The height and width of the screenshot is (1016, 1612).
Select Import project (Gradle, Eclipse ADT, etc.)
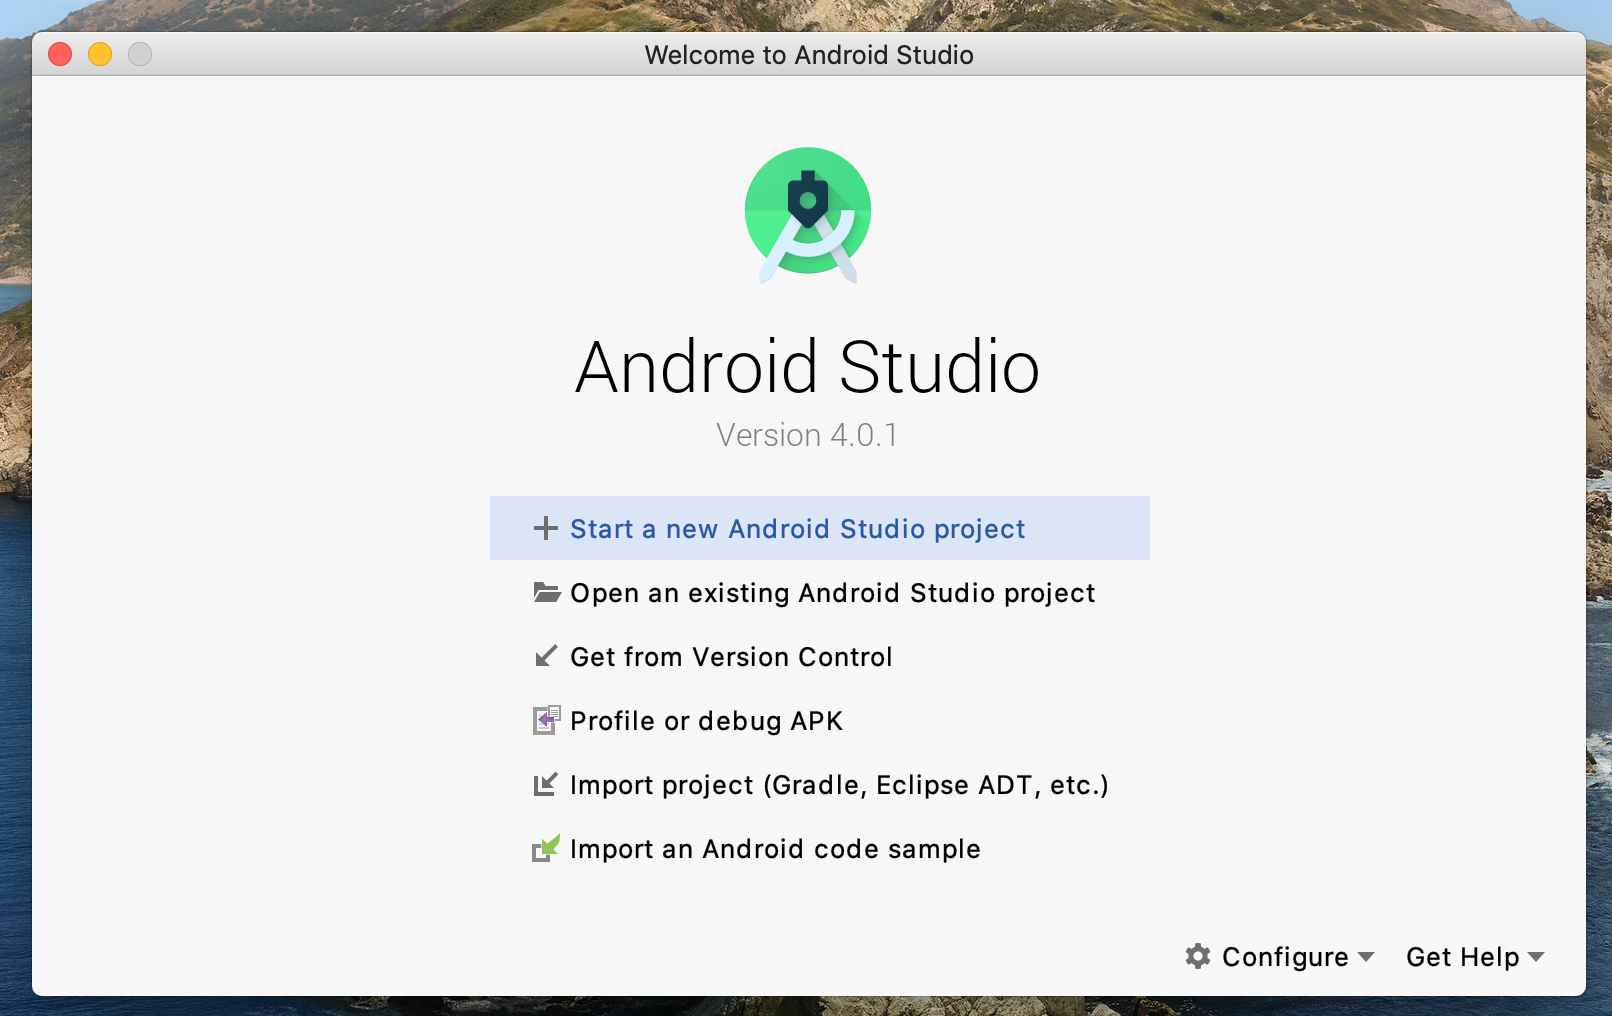point(820,784)
